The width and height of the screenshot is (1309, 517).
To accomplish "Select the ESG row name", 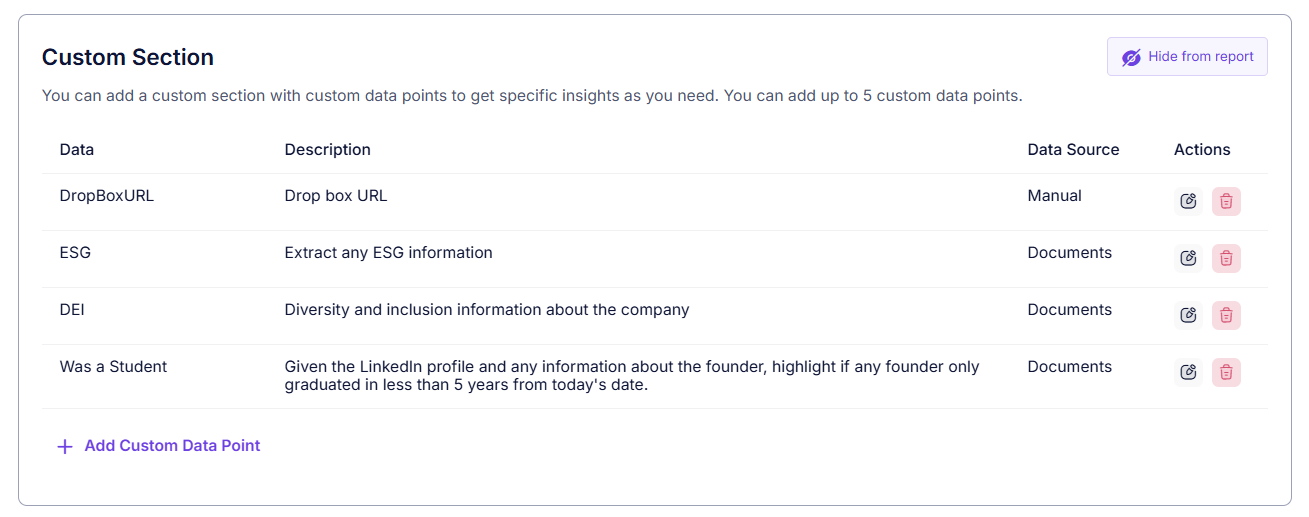I will [x=75, y=253].
